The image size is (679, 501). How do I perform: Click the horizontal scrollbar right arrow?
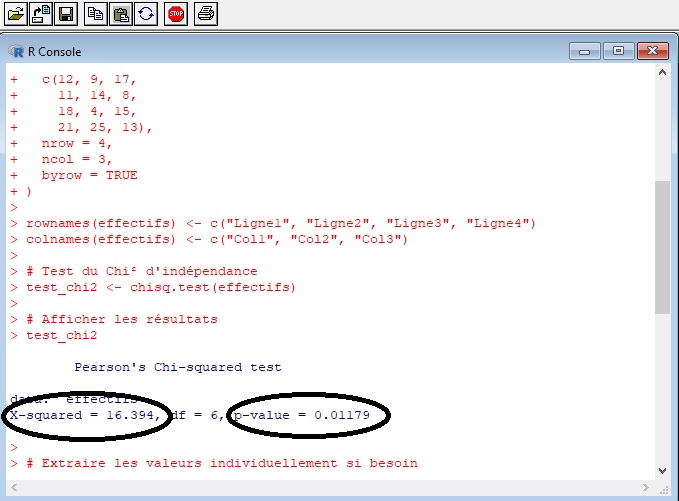pyautogui.click(x=646, y=487)
